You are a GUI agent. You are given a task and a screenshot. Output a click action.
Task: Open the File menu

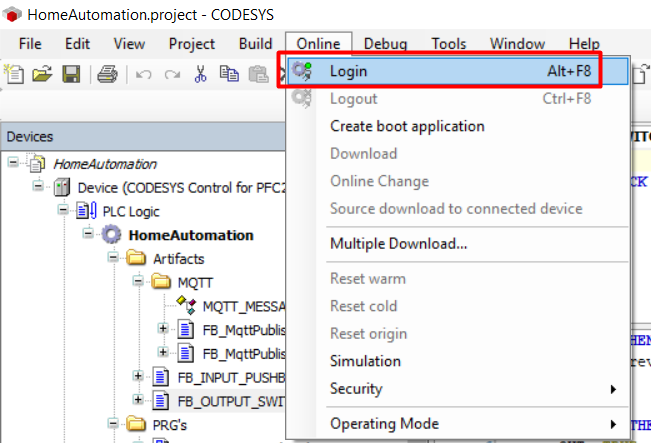[x=30, y=44]
